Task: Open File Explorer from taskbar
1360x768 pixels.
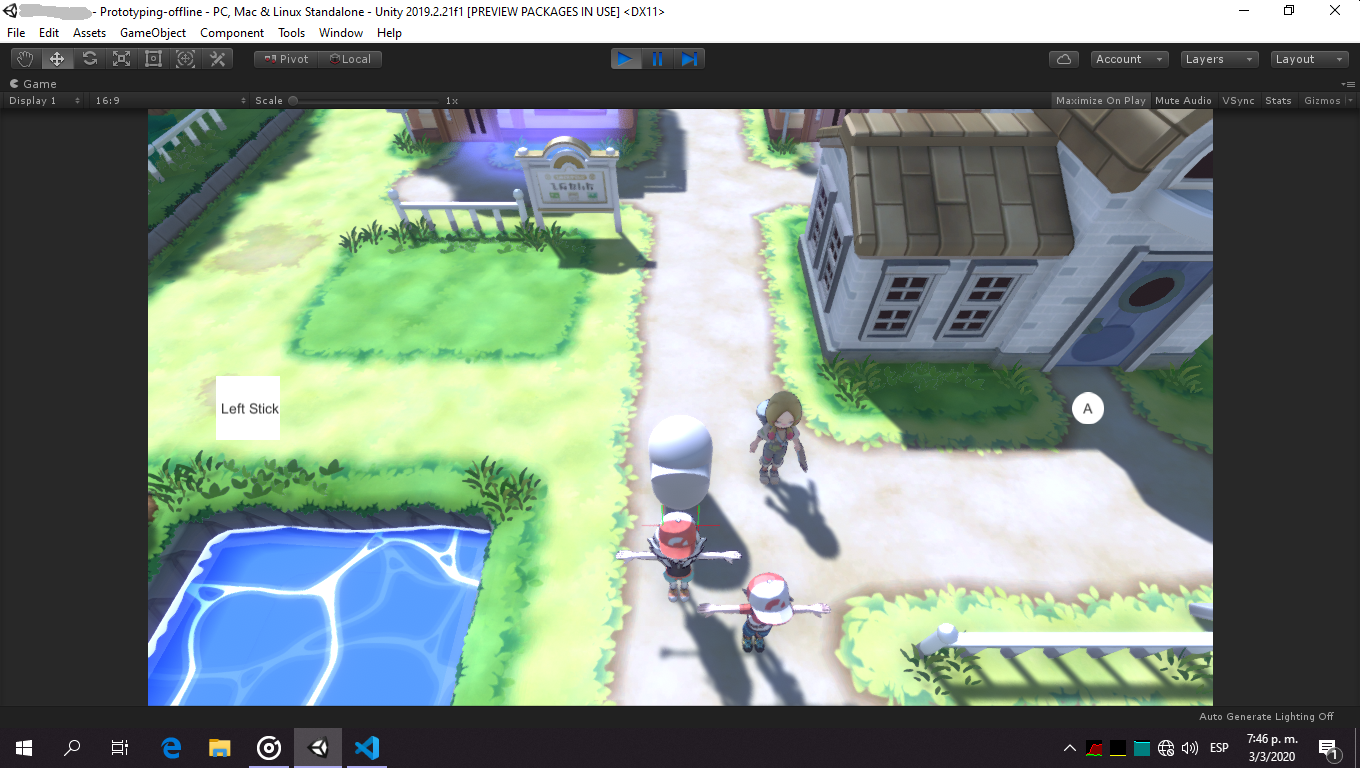Action: 220,748
